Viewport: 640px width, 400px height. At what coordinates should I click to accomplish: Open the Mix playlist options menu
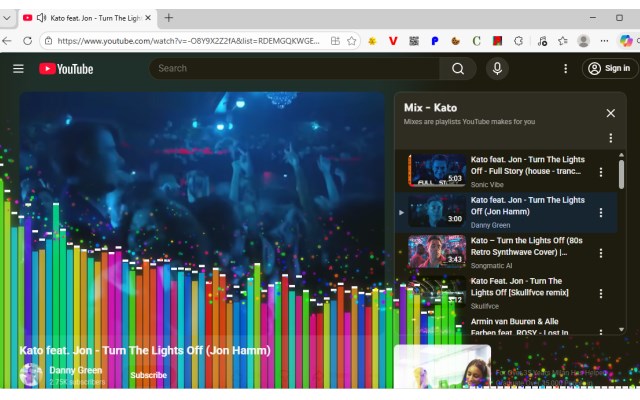pyautogui.click(x=611, y=138)
